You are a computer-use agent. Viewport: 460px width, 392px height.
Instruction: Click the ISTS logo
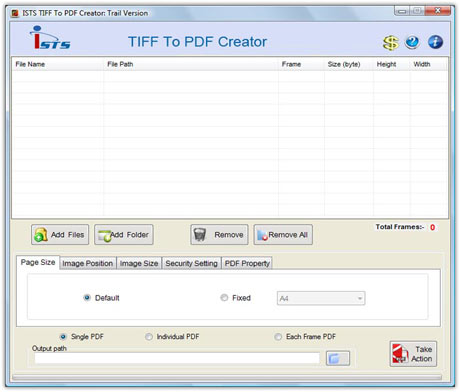50,38
